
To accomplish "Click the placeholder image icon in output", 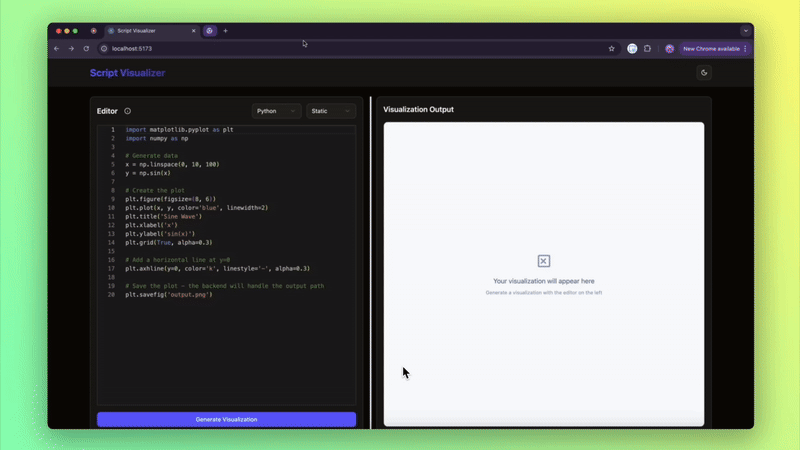I will click(x=544, y=261).
